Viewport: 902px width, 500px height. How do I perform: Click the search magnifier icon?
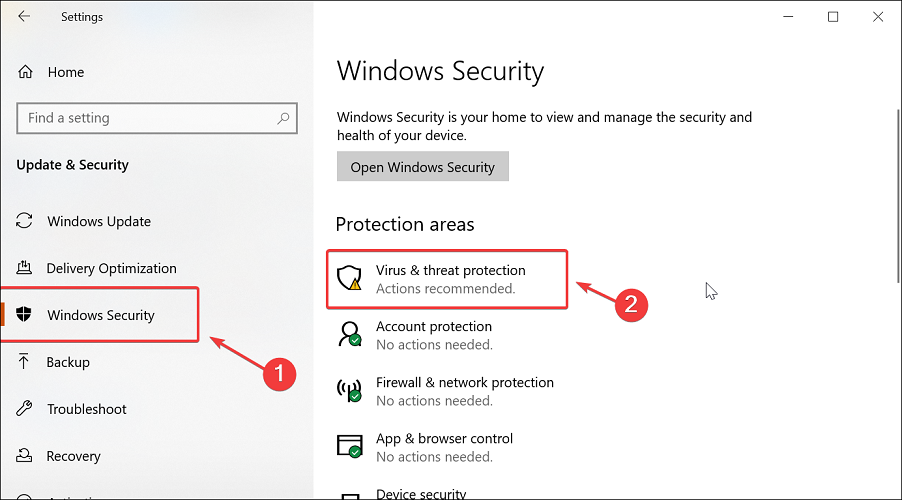coord(283,119)
